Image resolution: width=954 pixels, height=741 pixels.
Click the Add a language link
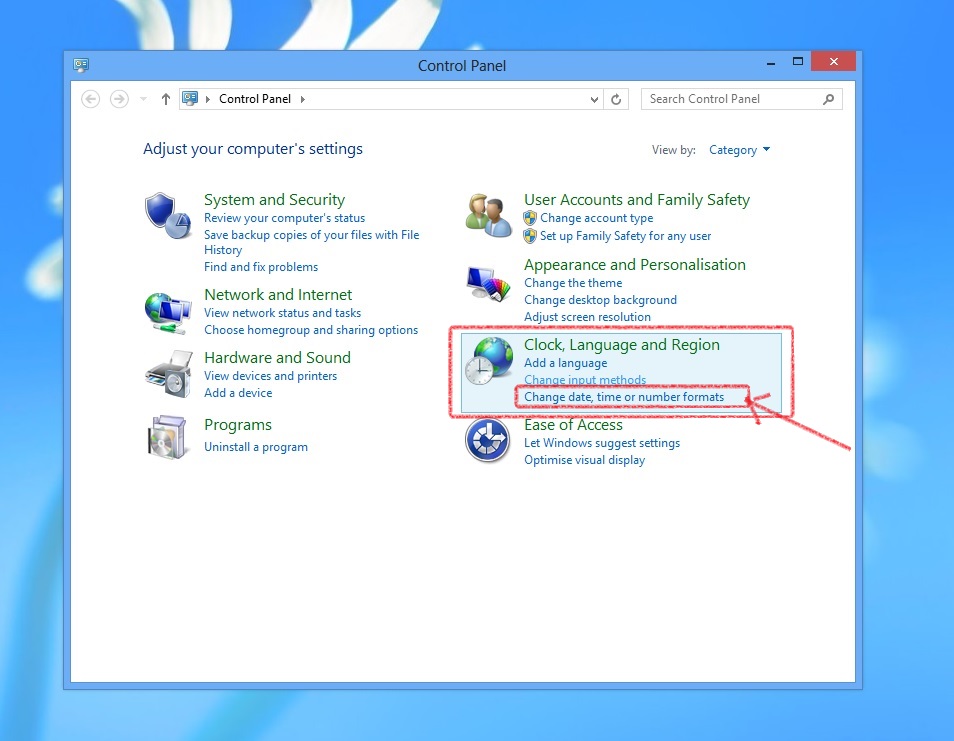pos(565,363)
